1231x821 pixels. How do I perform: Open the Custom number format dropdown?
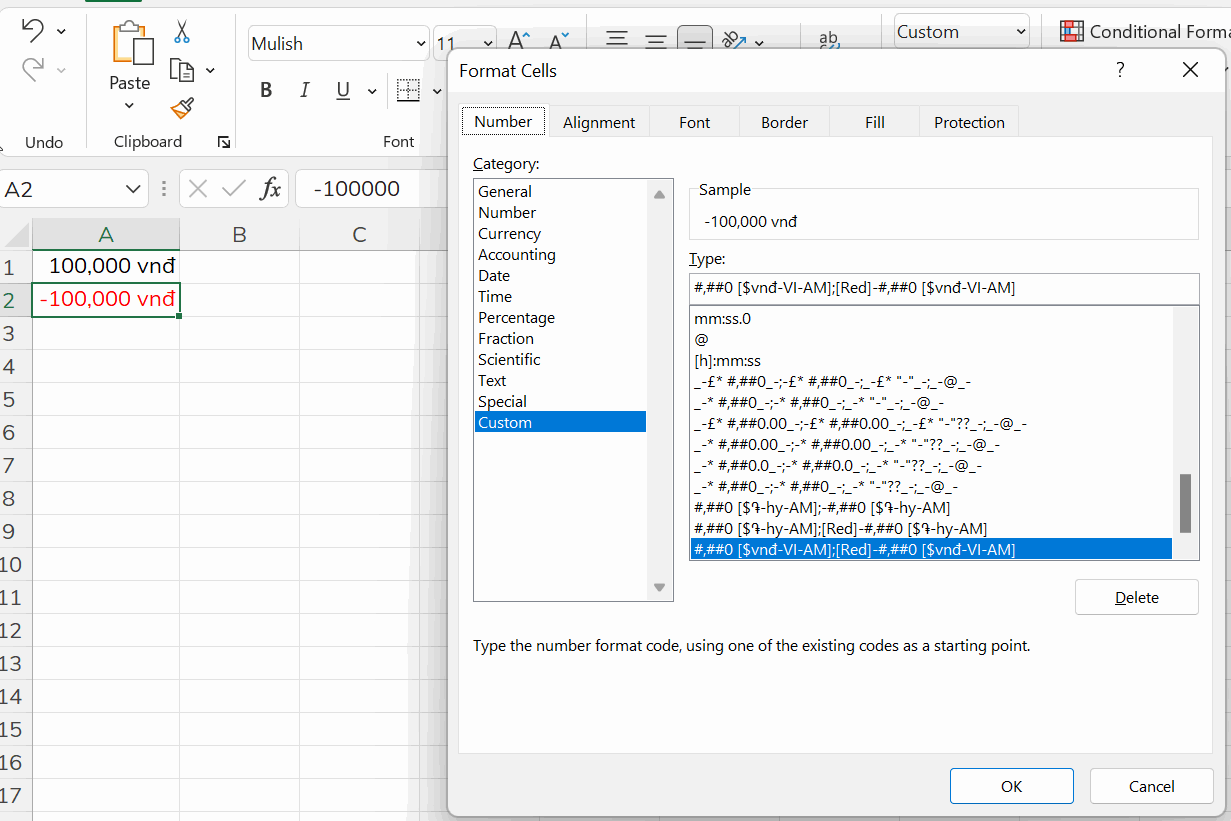coord(1020,32)
